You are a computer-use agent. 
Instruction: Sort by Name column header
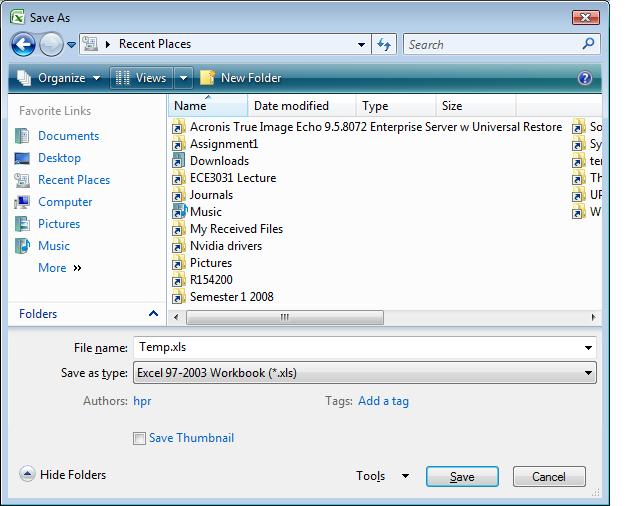pyautogui.click(x=208, y=106)
